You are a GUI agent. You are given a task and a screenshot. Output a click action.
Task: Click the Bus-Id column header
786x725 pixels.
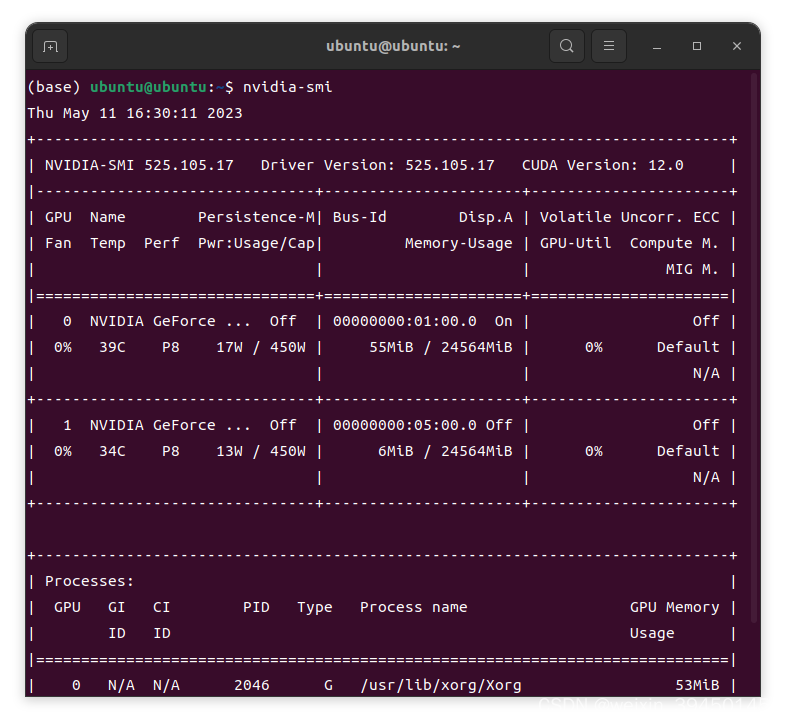(359, 218)
